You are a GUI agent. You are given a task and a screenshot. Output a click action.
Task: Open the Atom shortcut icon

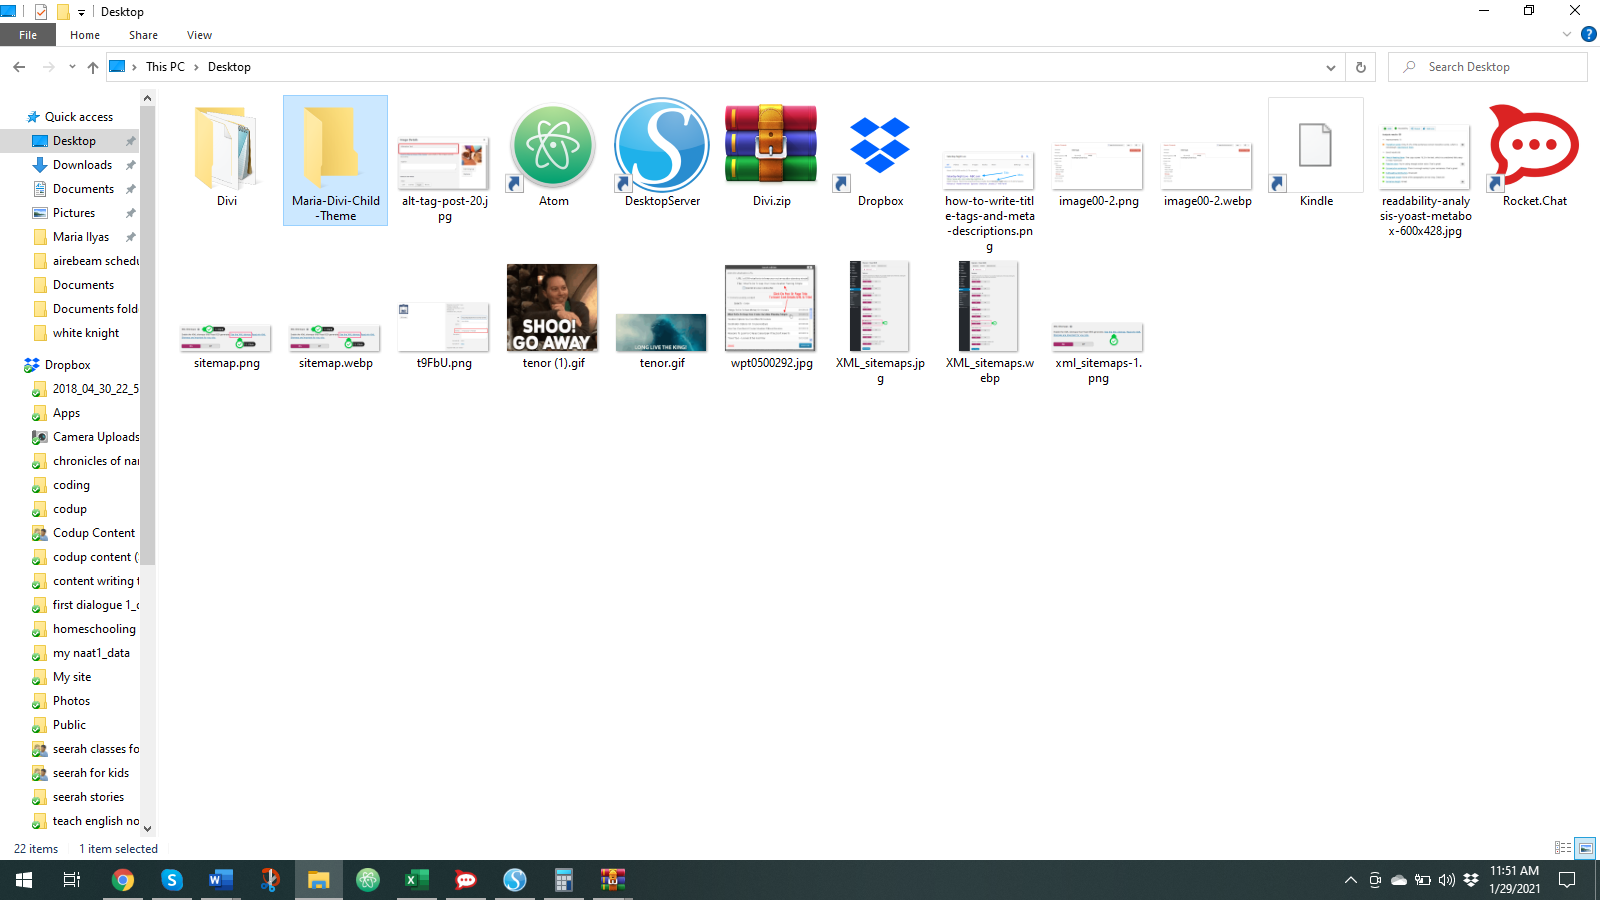click(x=553, y=148)
